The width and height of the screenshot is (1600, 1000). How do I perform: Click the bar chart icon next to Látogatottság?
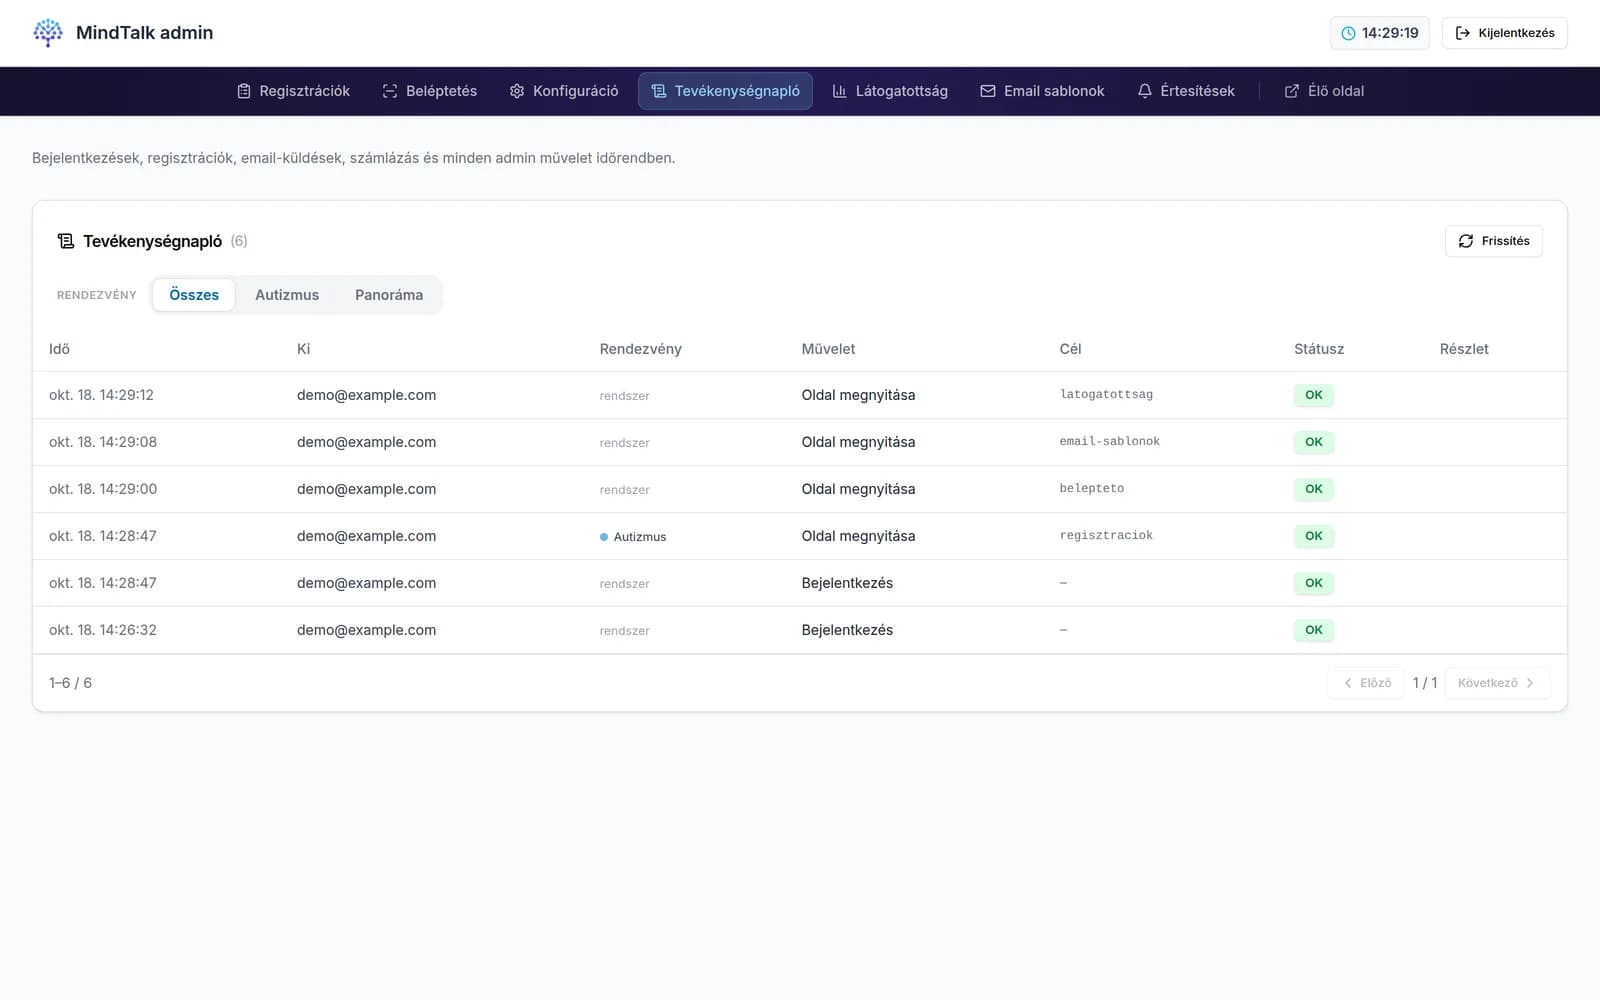[840, 91]
